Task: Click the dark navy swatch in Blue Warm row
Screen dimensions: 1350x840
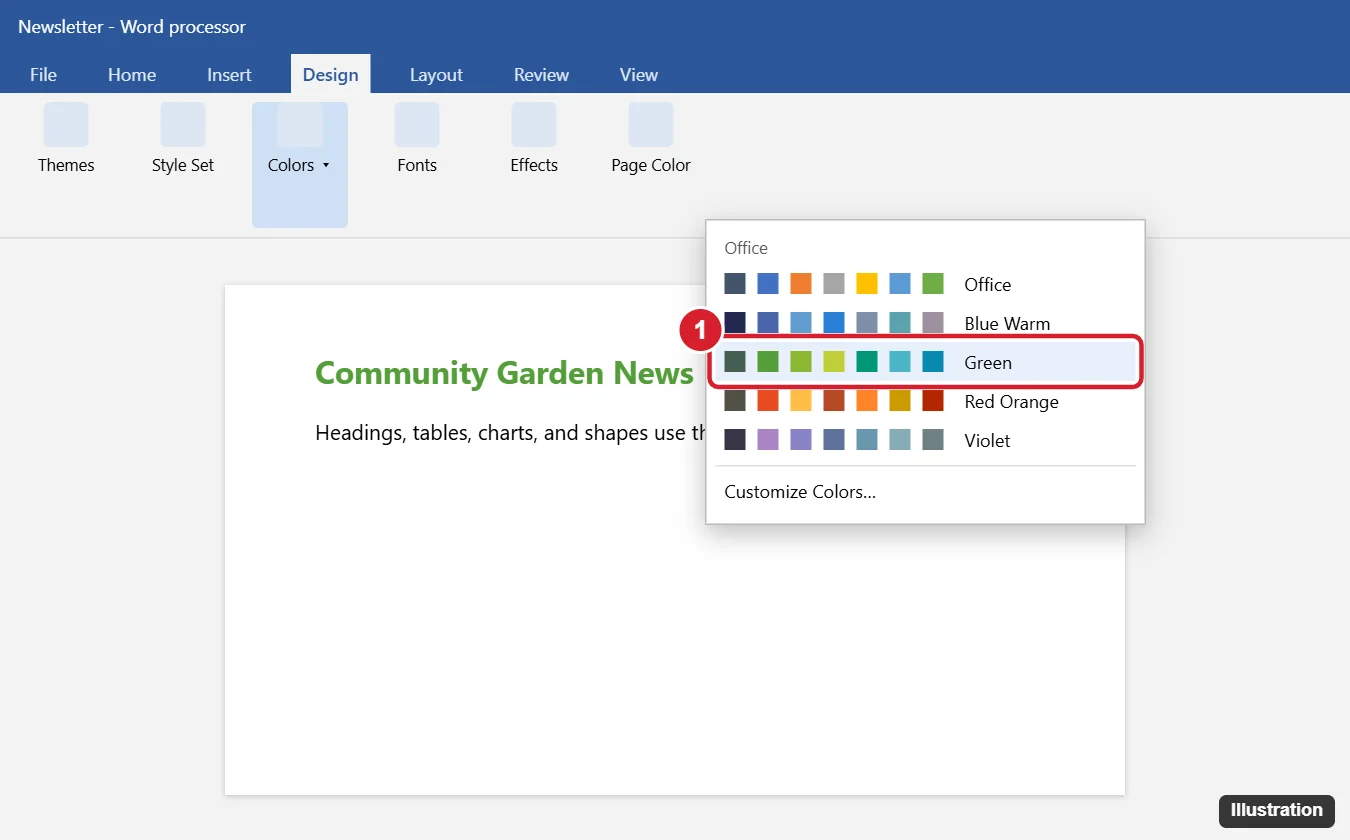Action: point(735,323)
